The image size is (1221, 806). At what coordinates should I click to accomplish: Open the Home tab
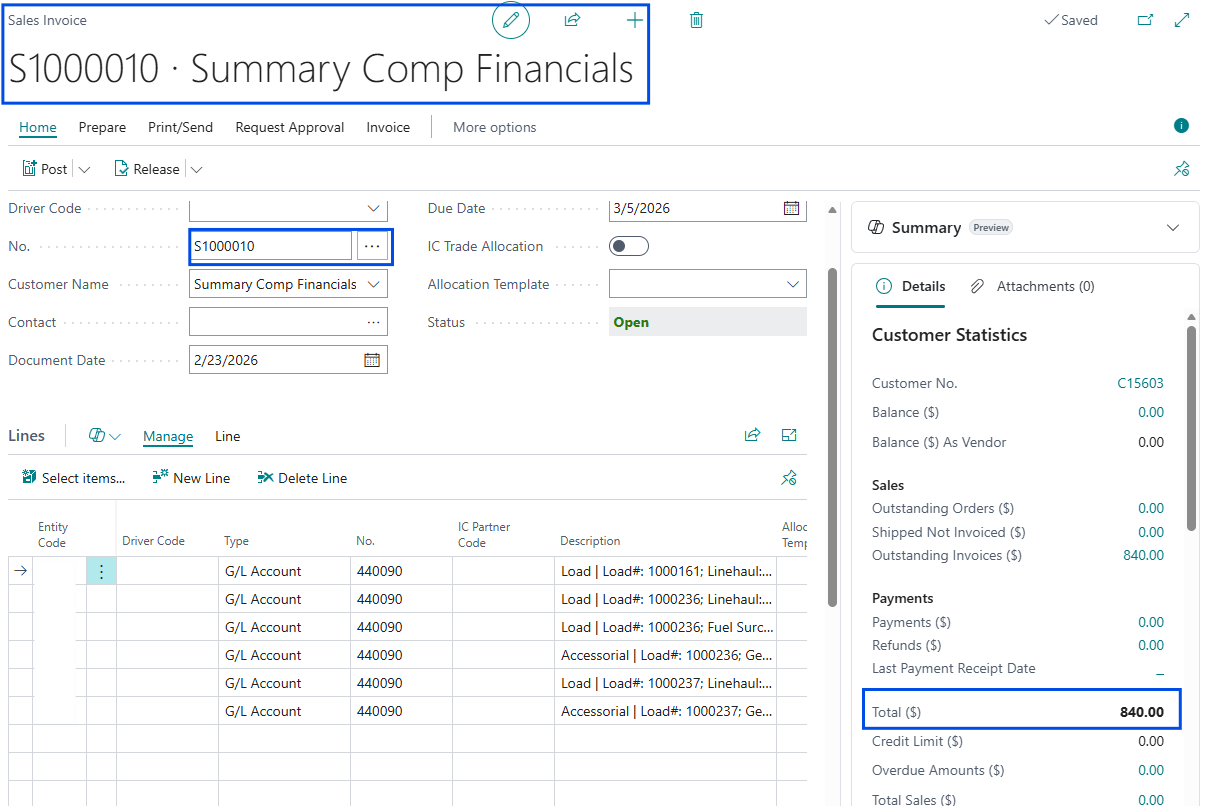[x=38, y=127]
